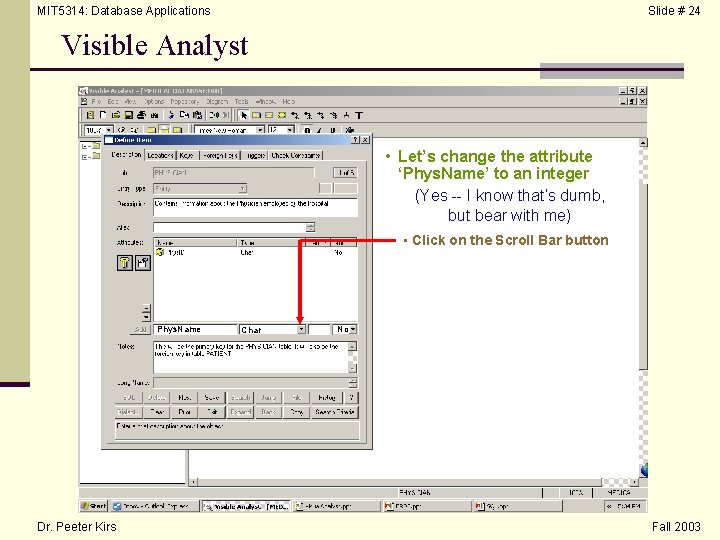The width and height of the screenshot is (720, 540).
Task: Click the Paste clipboard toolbar icon
Action: point(197,115)
